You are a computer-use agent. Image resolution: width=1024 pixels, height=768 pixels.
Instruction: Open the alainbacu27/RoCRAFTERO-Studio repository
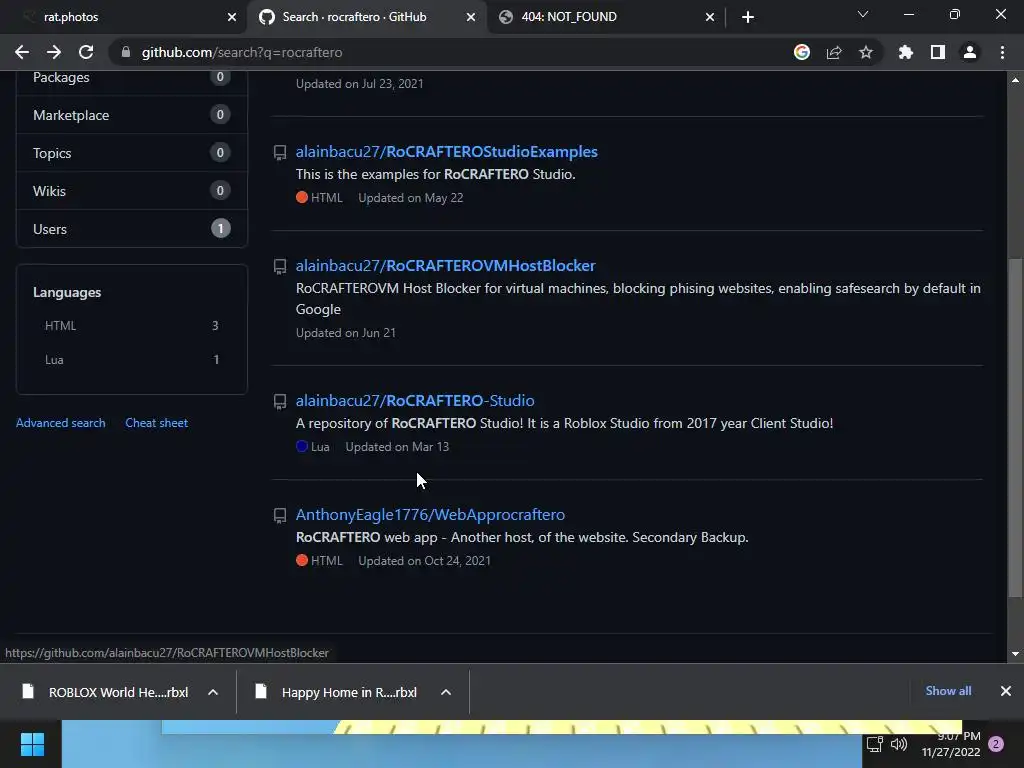coord(415,400)
